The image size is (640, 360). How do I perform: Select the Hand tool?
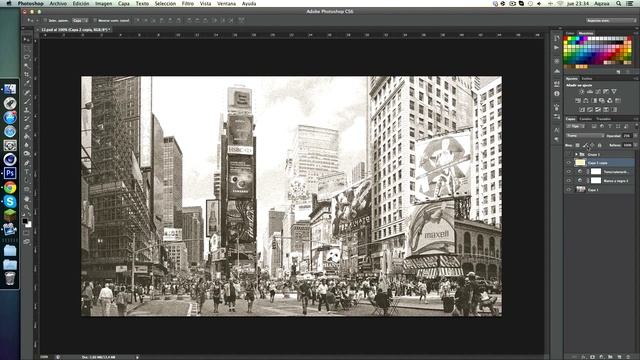tap(27, 199)
